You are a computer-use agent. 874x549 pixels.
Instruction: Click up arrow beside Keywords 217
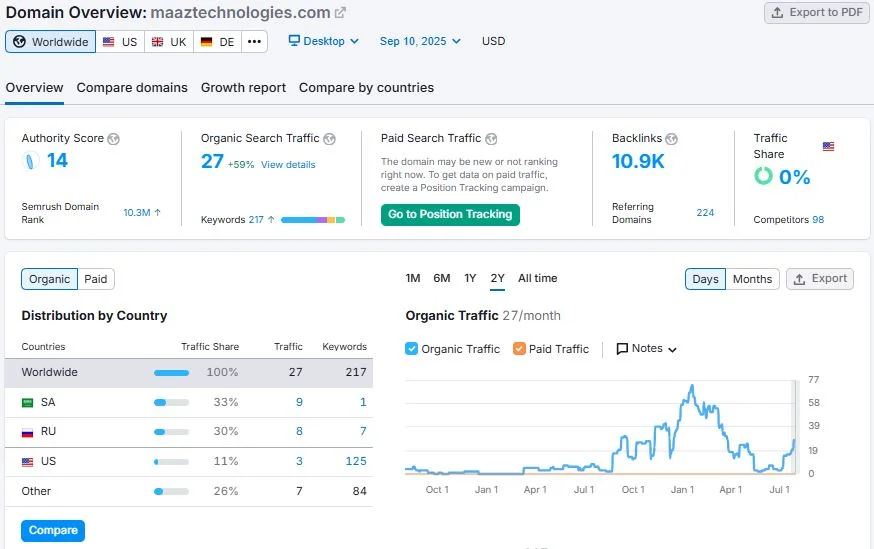[x=271, y=220]
